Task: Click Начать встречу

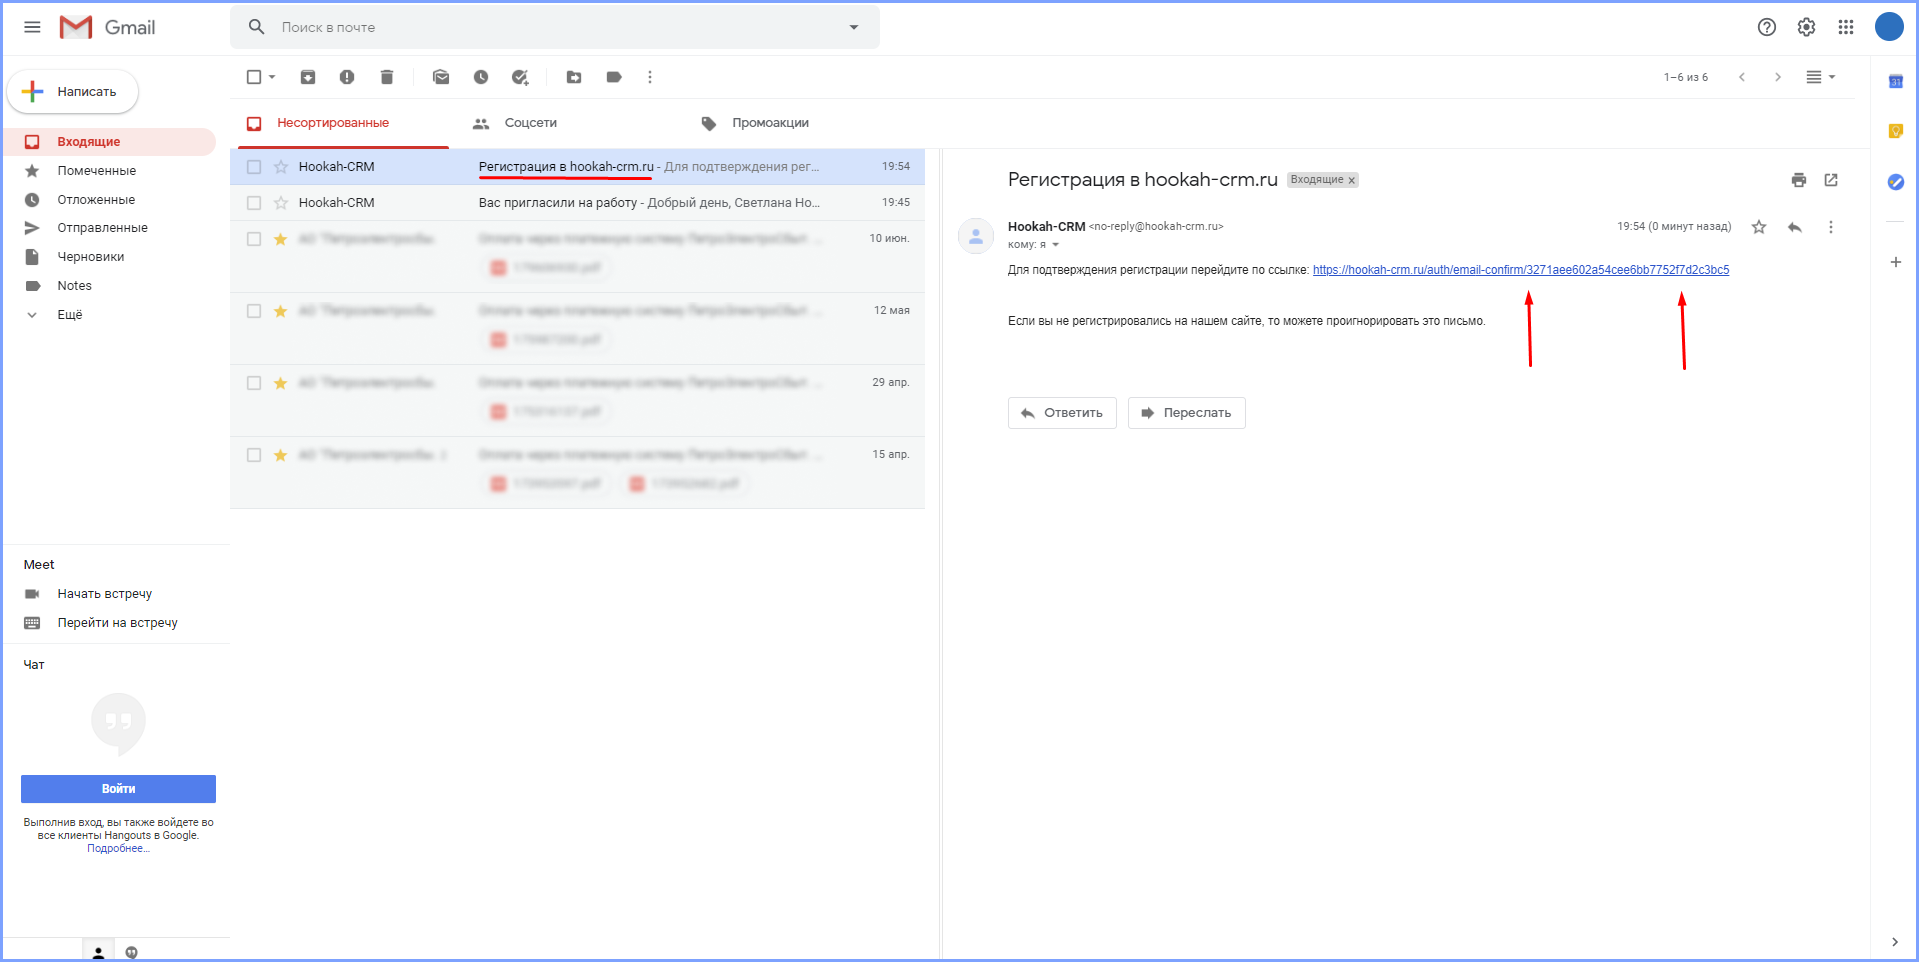Action: [x=104, y=594]
